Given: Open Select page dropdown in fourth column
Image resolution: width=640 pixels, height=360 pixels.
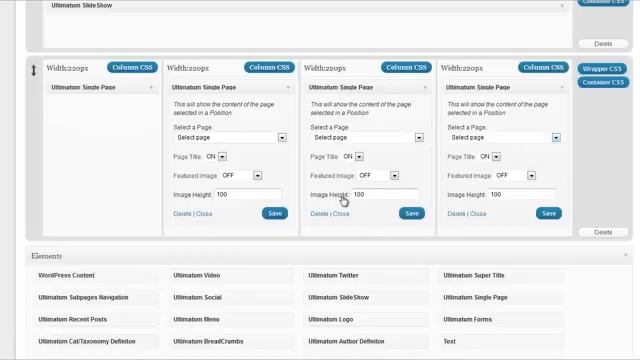Looking at the screenshot, I should click(x=504, y=138).
